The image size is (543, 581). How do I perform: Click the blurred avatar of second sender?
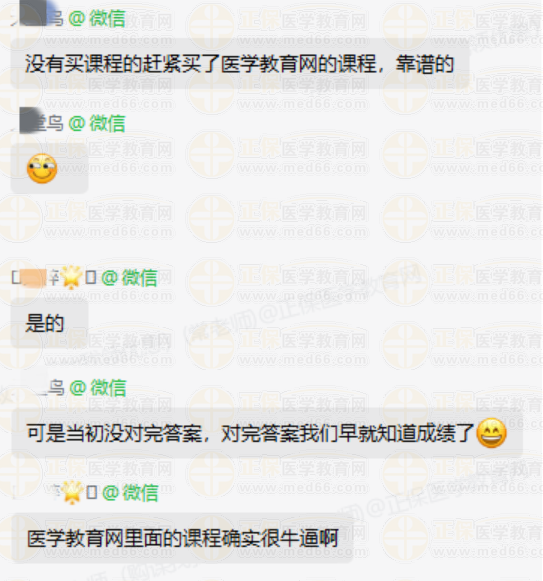33,120
